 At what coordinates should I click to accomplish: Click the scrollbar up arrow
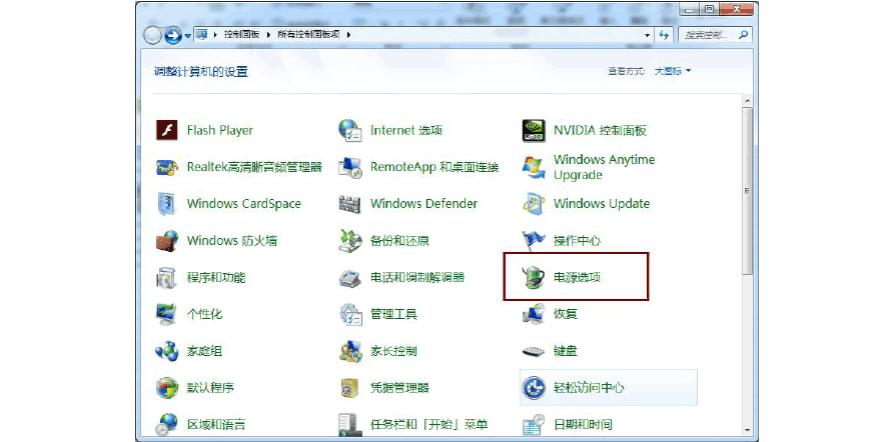(748, 100)
